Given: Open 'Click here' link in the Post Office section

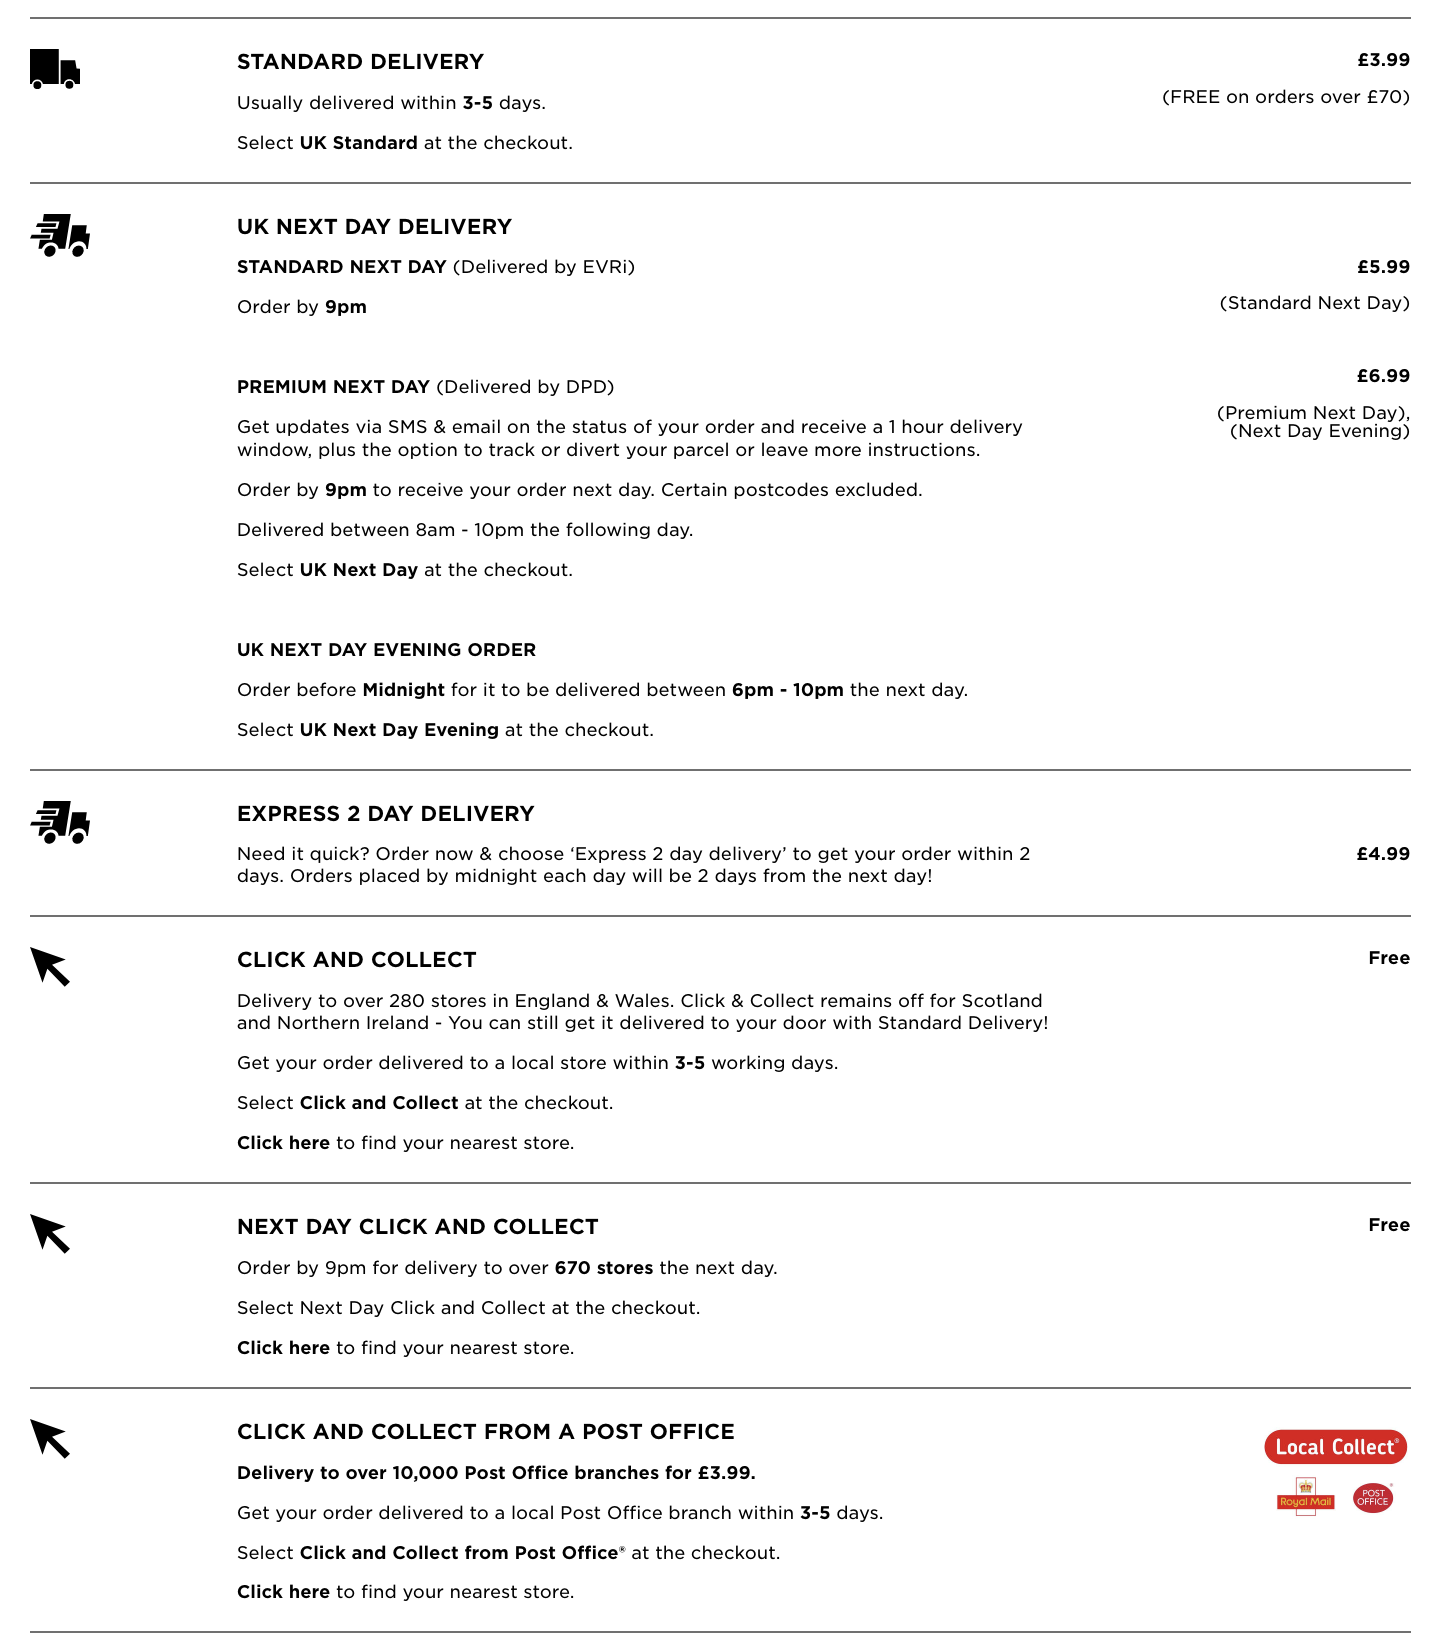Looking at the screenshot, I should (x=283, y=1592).
